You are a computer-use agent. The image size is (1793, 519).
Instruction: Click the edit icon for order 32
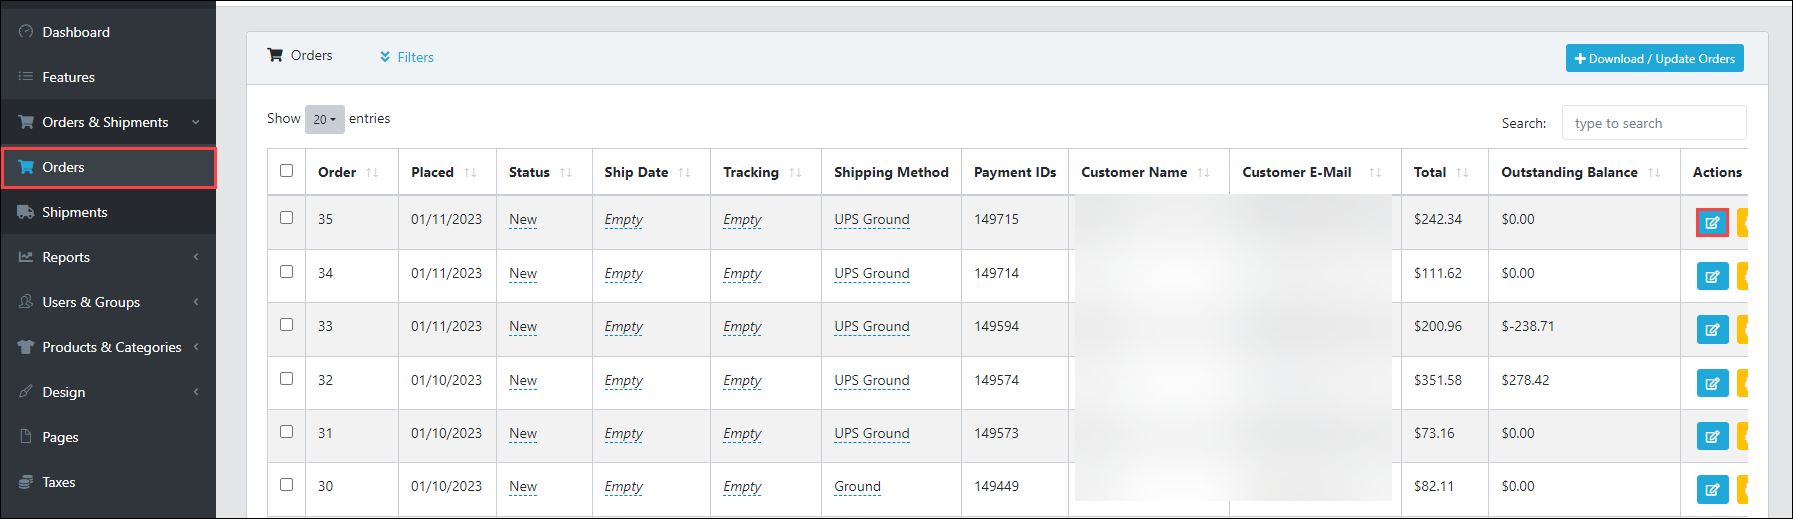click(x=1712, y=383)
